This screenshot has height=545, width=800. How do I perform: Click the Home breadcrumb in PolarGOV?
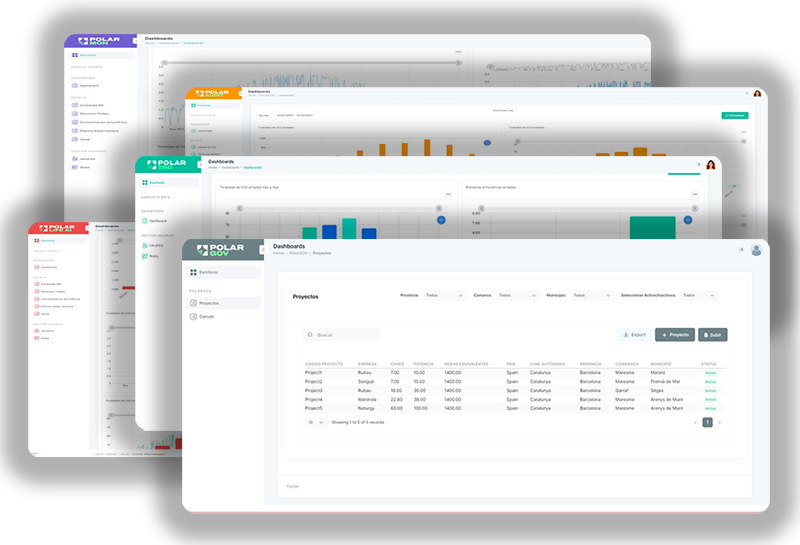pos(279,253)
